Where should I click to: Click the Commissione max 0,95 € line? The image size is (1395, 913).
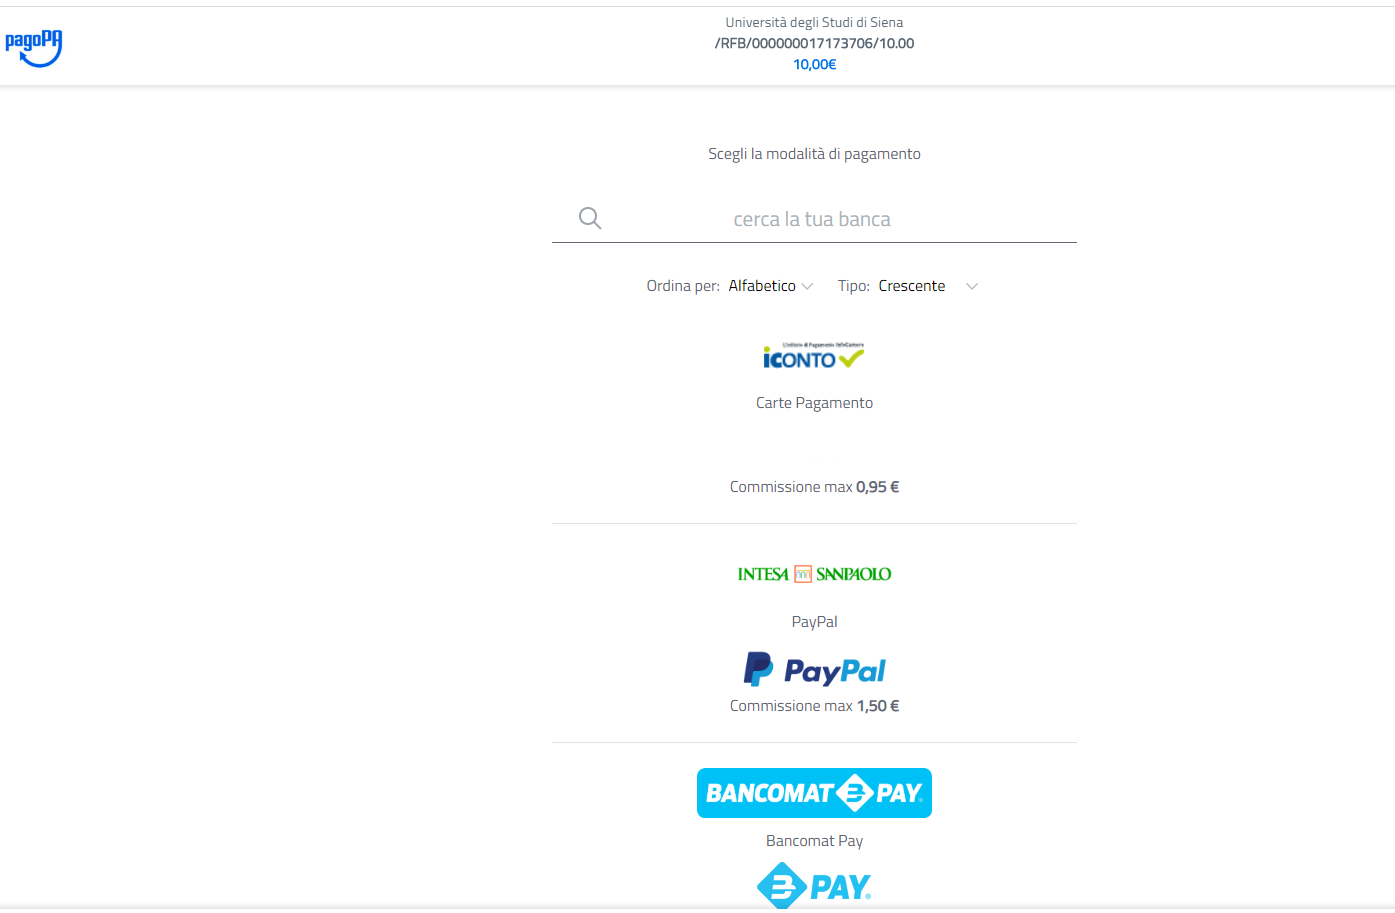[814, 487]
